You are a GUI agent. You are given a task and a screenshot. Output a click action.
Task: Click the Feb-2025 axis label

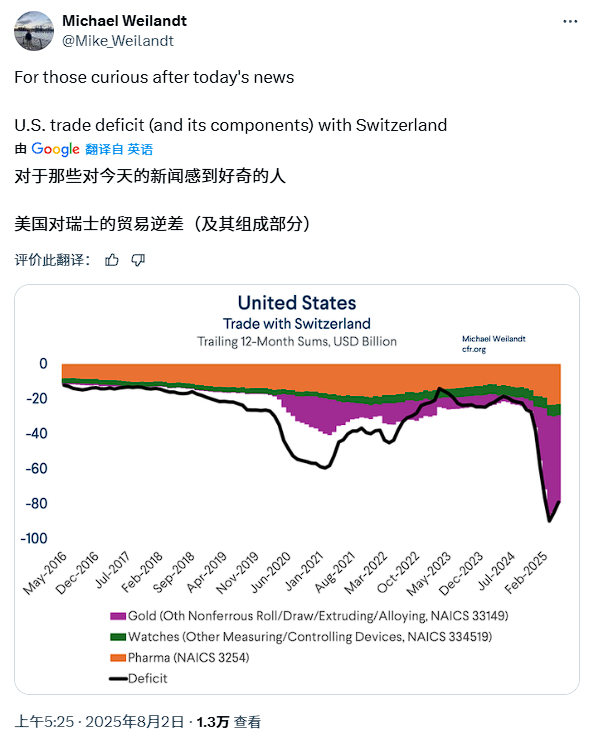[x=526, y=572]
